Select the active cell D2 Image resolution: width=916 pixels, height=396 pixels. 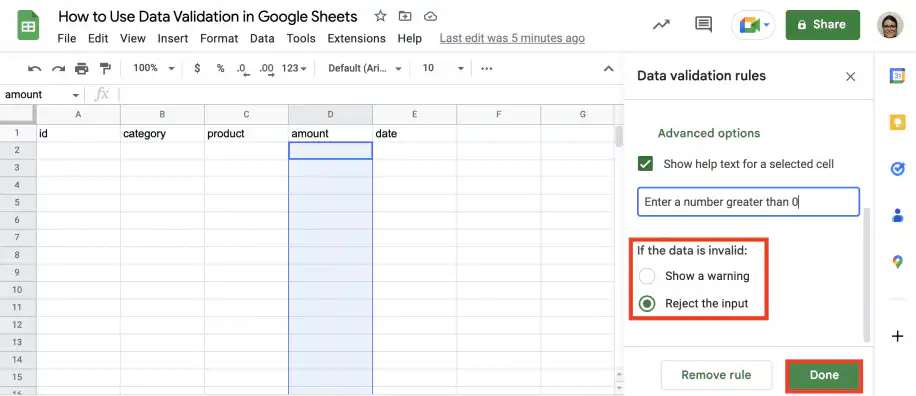point(330,151)
